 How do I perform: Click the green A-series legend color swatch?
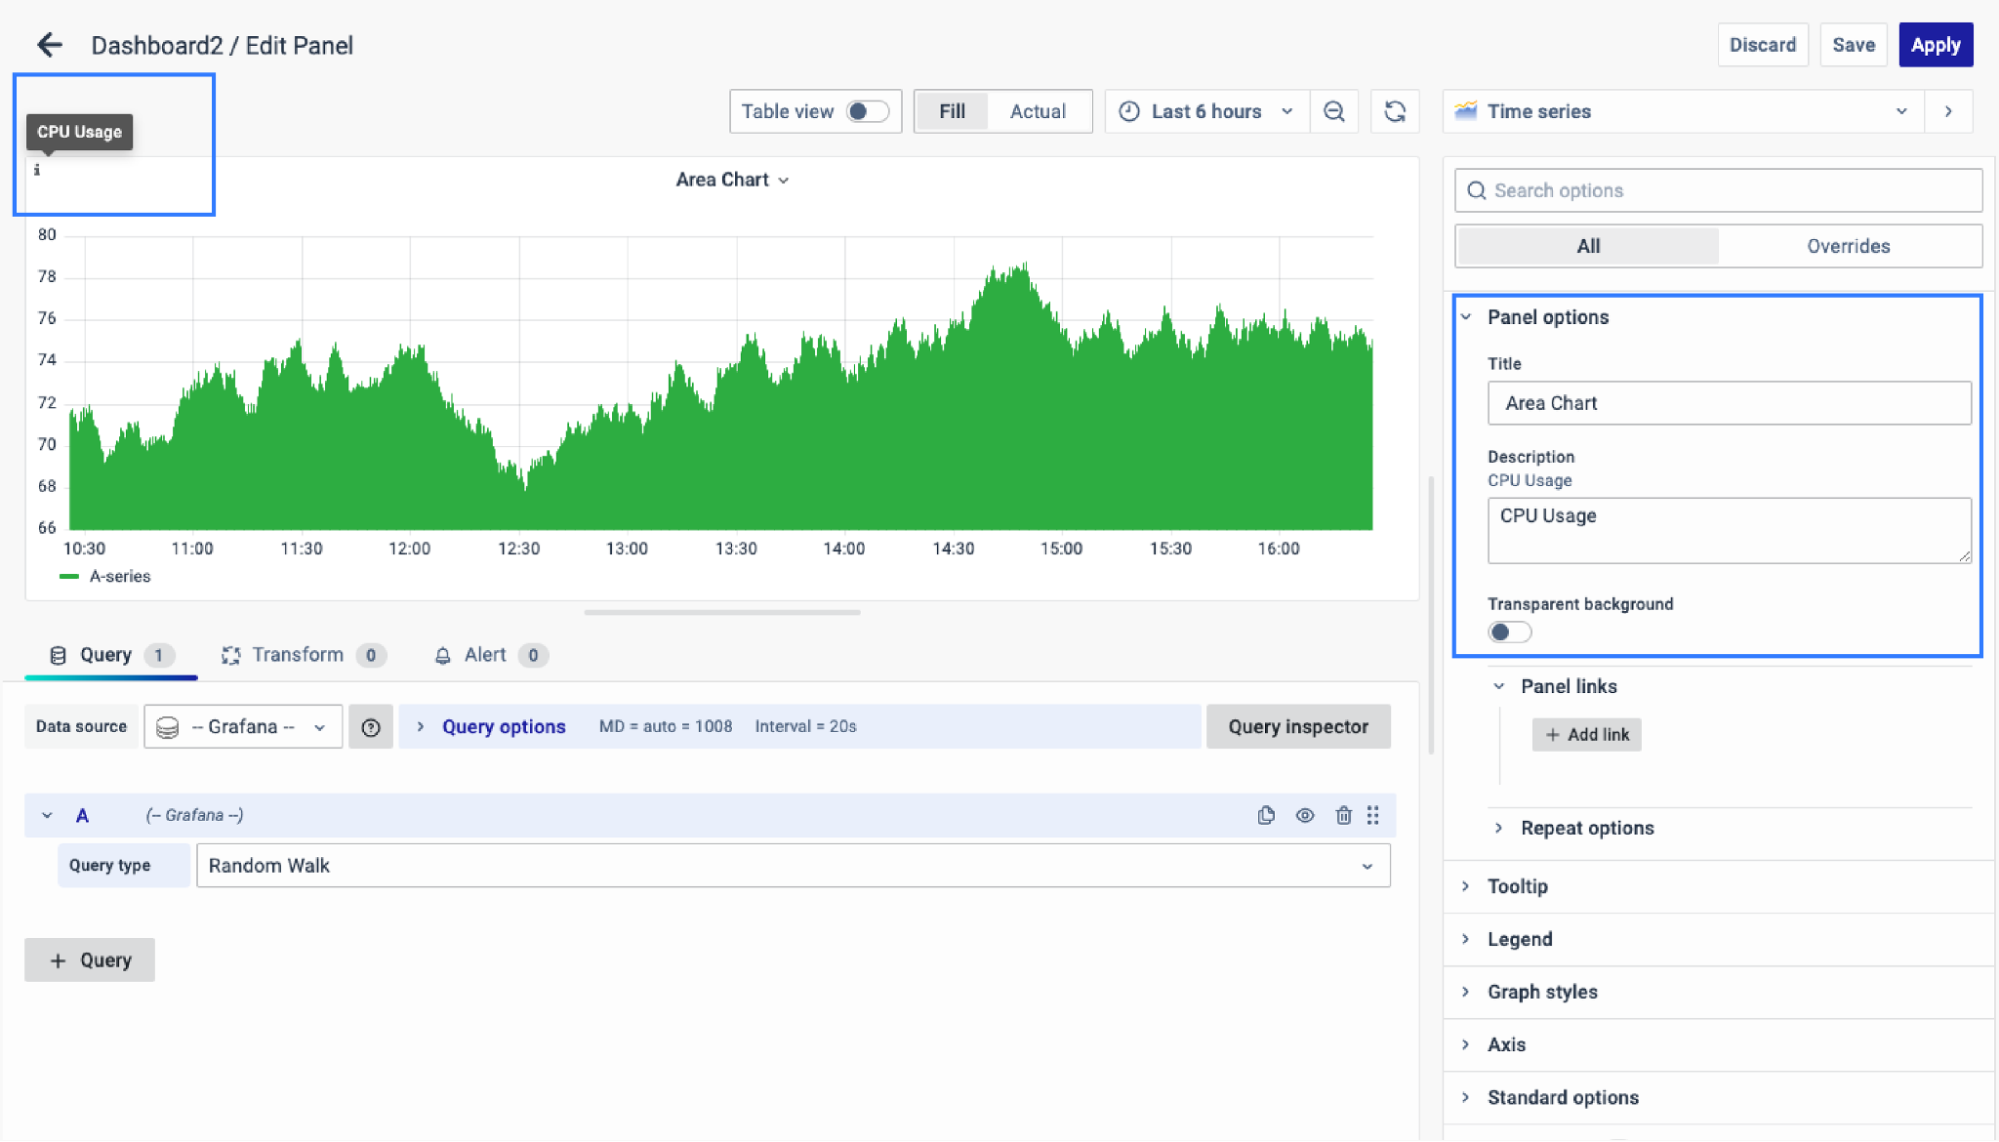[69, 577]
